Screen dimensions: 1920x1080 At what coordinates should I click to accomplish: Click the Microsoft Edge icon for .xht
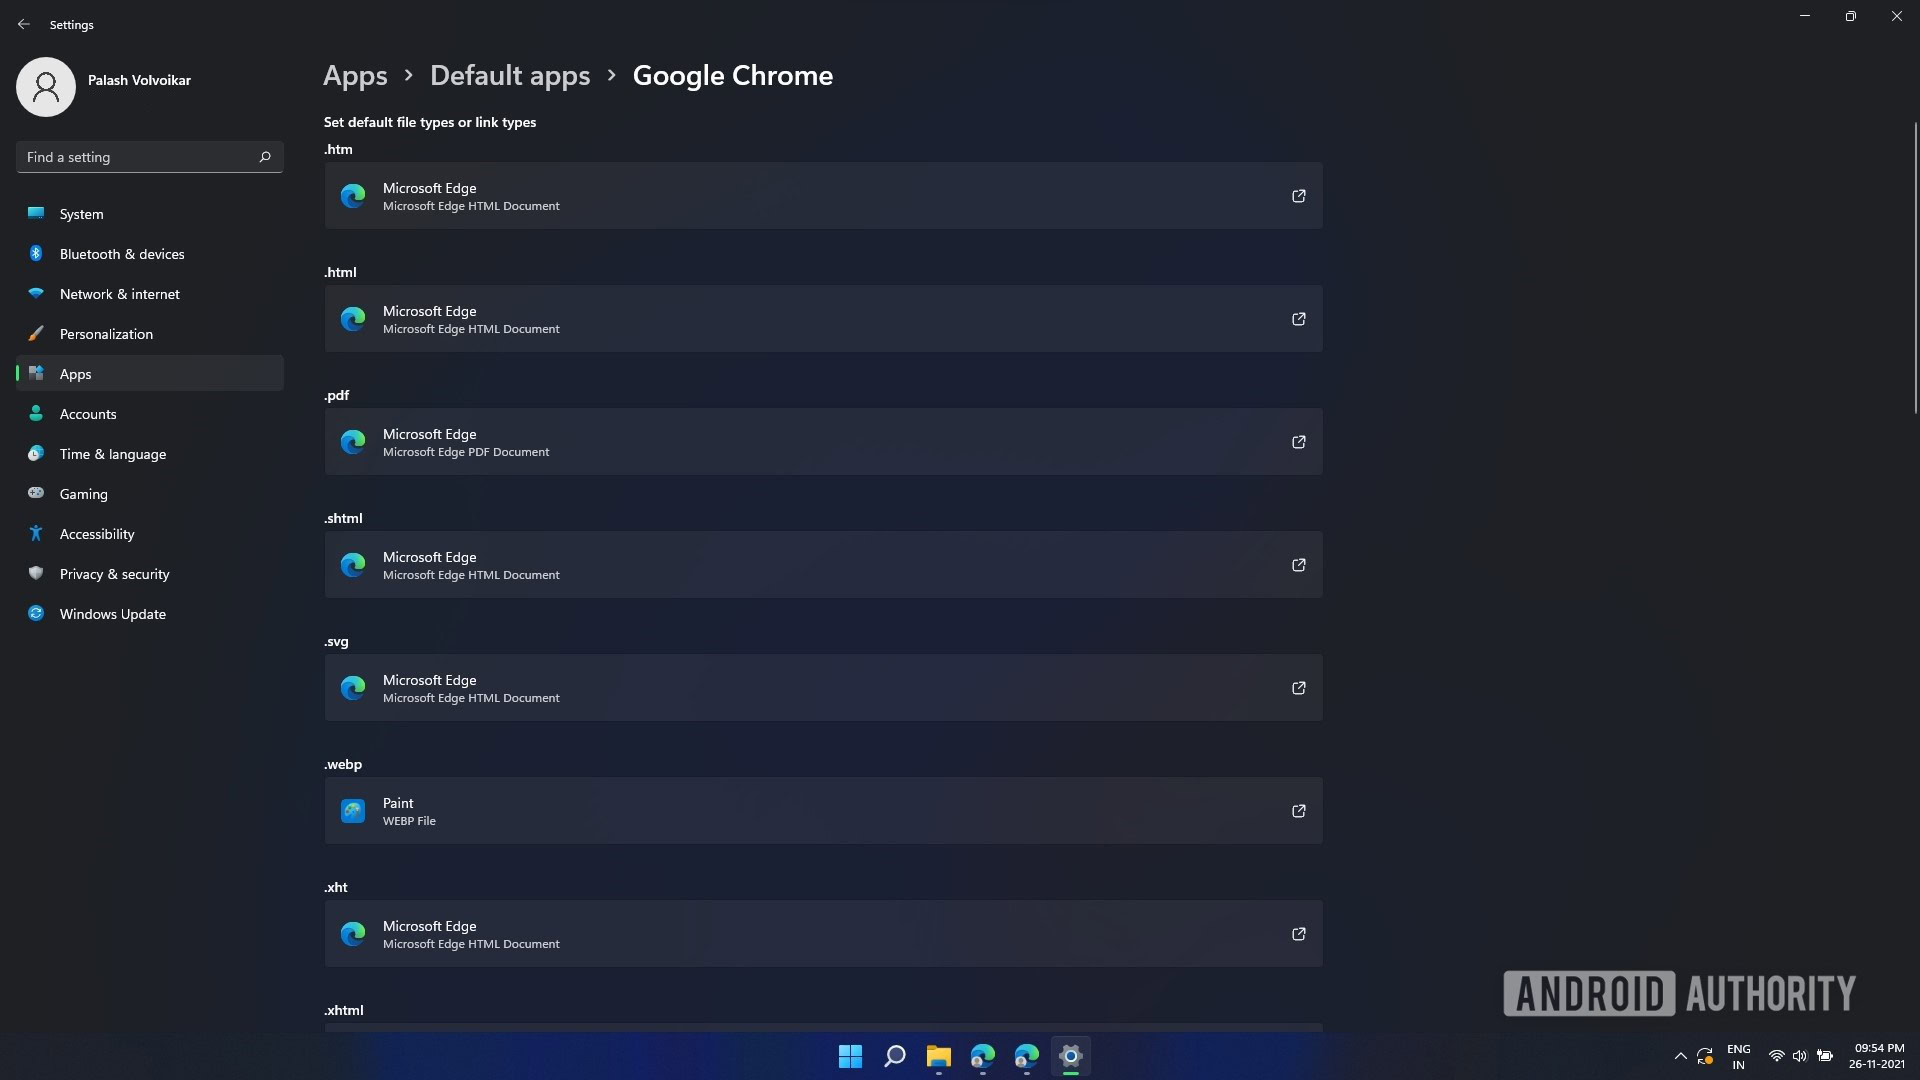[352, 934]
